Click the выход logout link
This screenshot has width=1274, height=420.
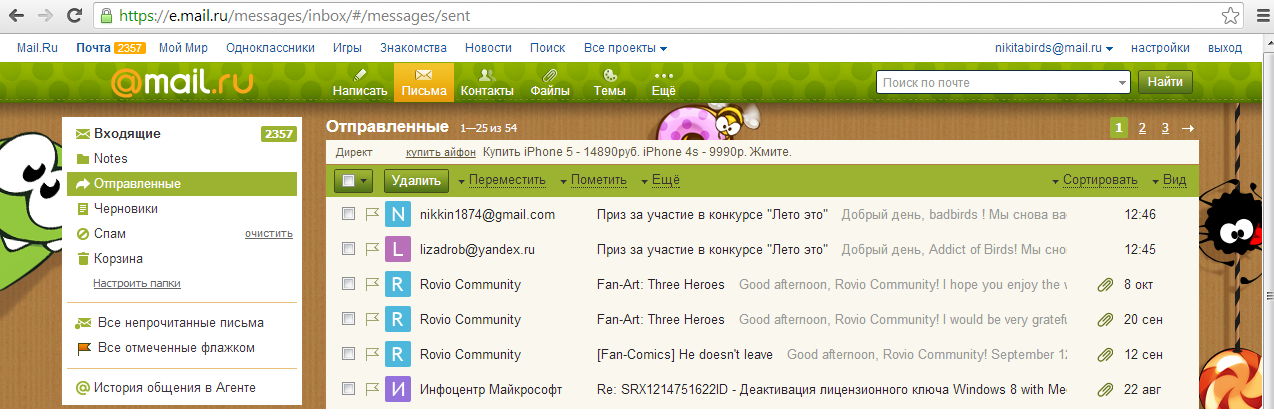click(1225, 47)
